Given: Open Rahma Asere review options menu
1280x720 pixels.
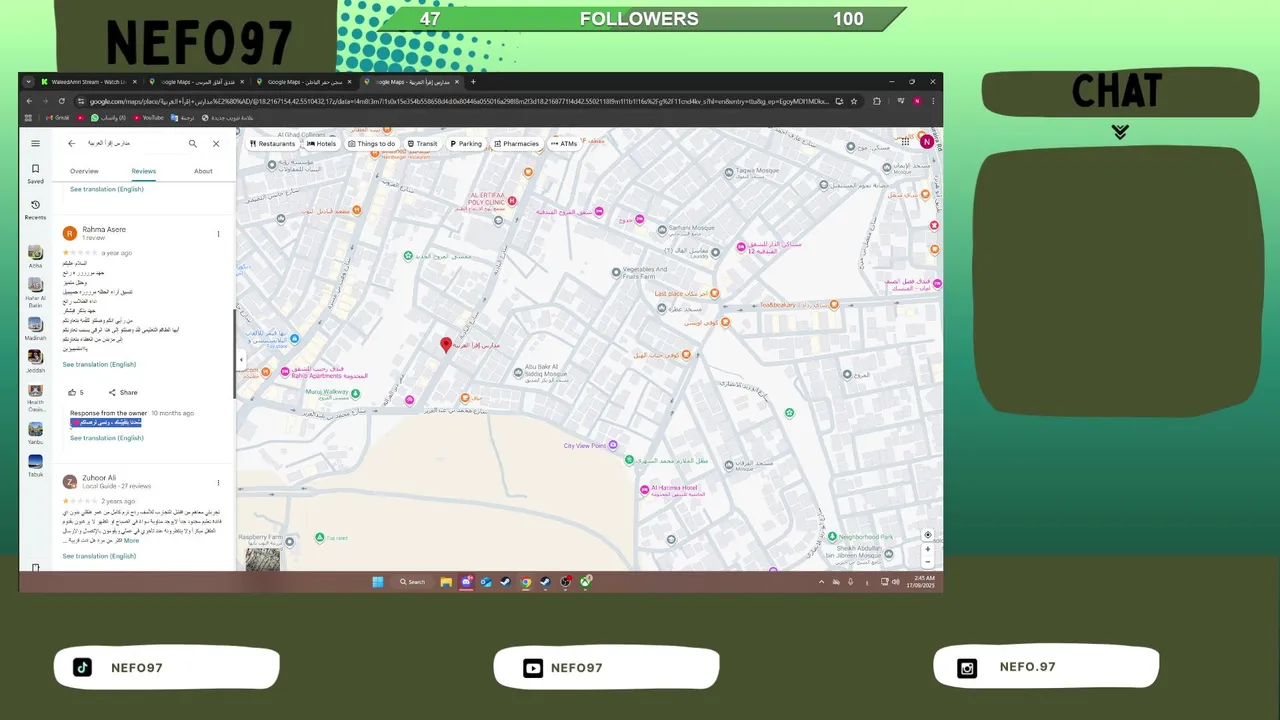Looking at the screenshot, I should click(x=218, y=234).
